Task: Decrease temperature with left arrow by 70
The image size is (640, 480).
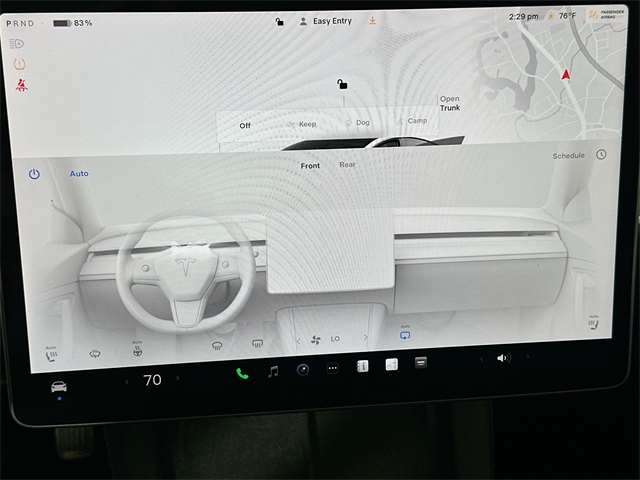Action: coord(127,382)
